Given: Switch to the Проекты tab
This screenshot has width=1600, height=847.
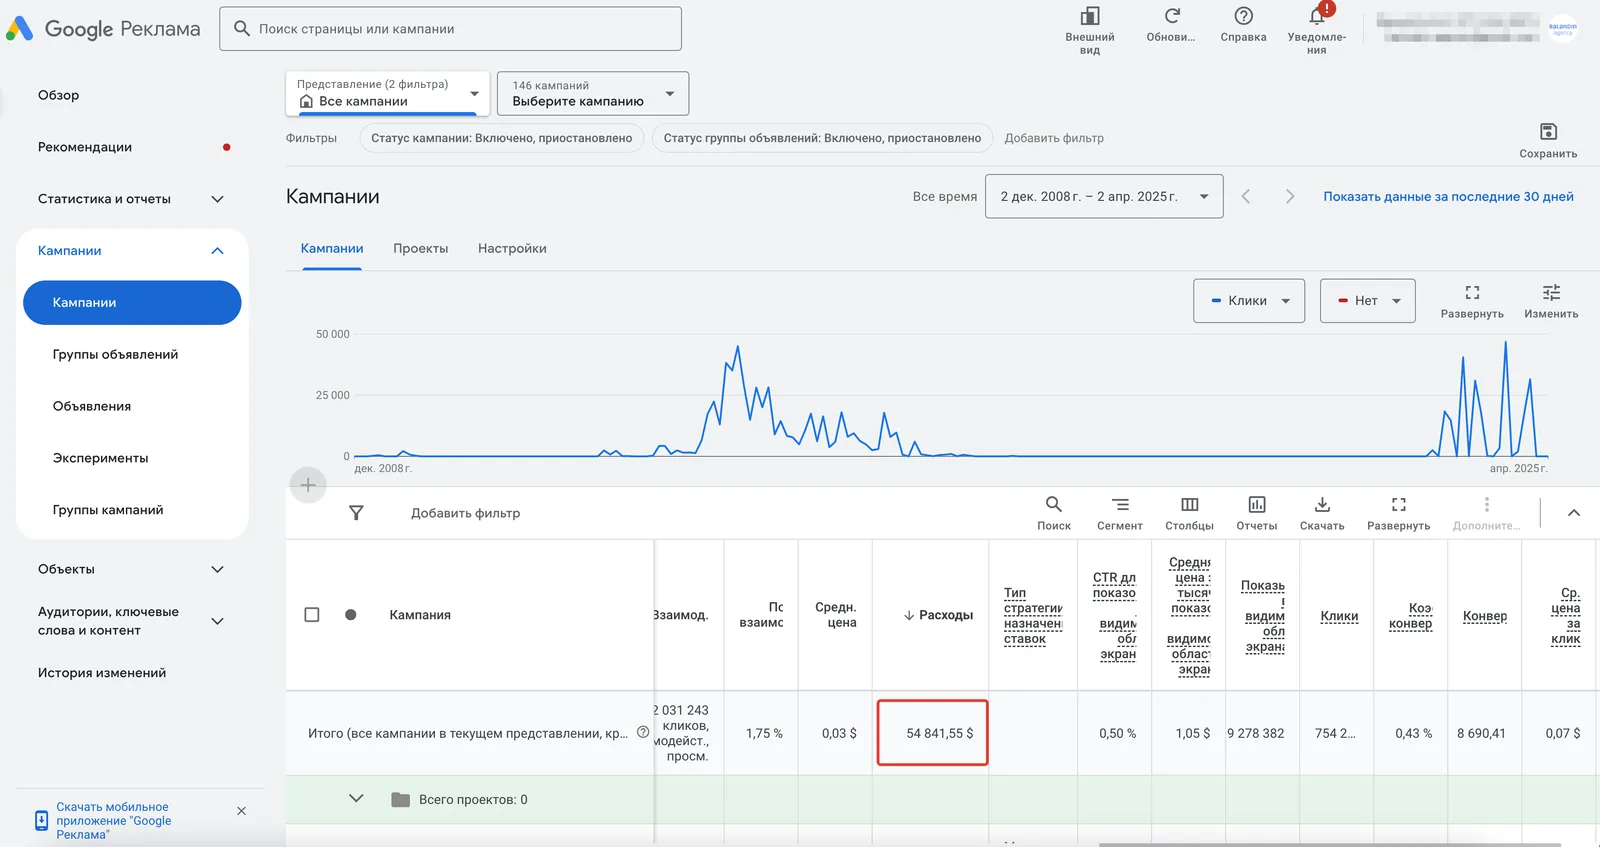Looking at the screenshot, I should pyautogui.click(x=421, y=248).
